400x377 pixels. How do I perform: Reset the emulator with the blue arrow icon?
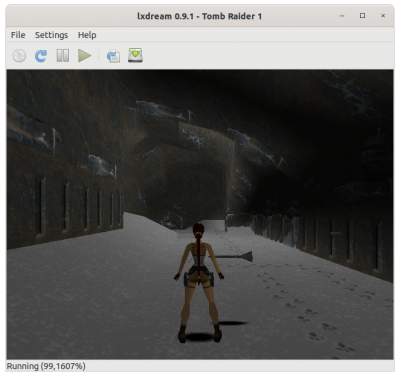(x=41, y=55)
